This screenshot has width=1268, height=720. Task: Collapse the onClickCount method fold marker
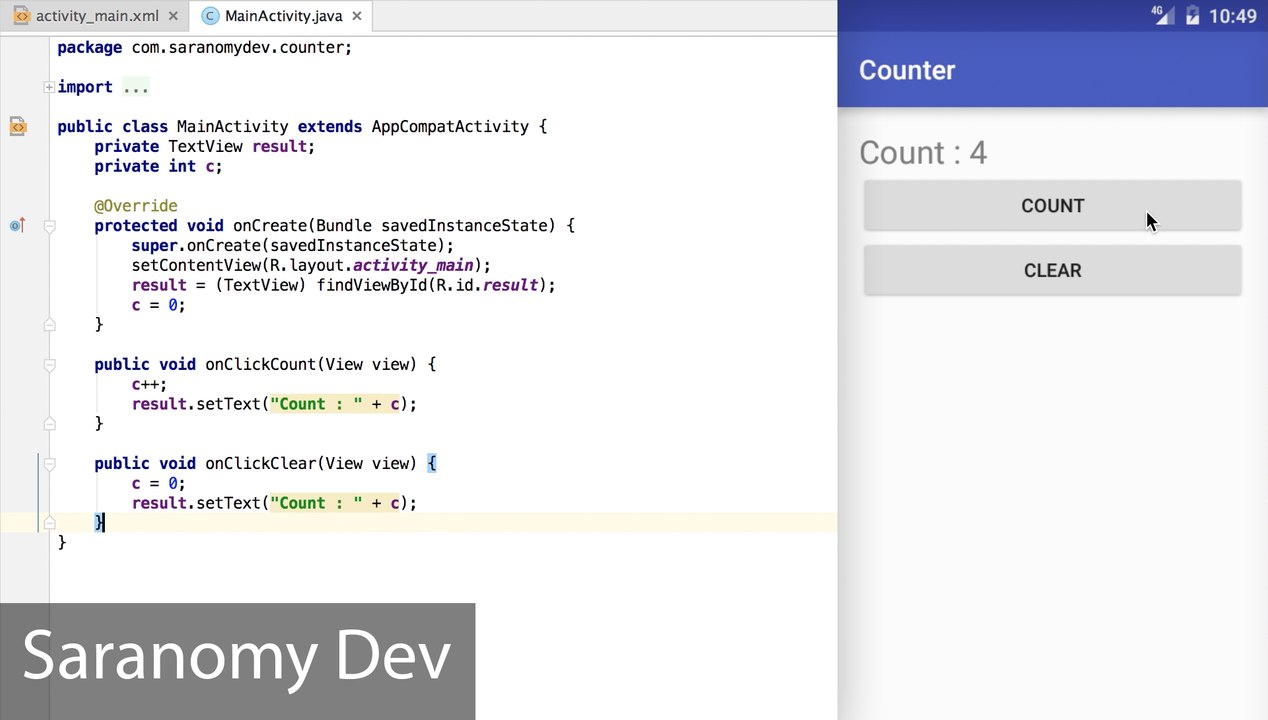[x=49, y=365]
